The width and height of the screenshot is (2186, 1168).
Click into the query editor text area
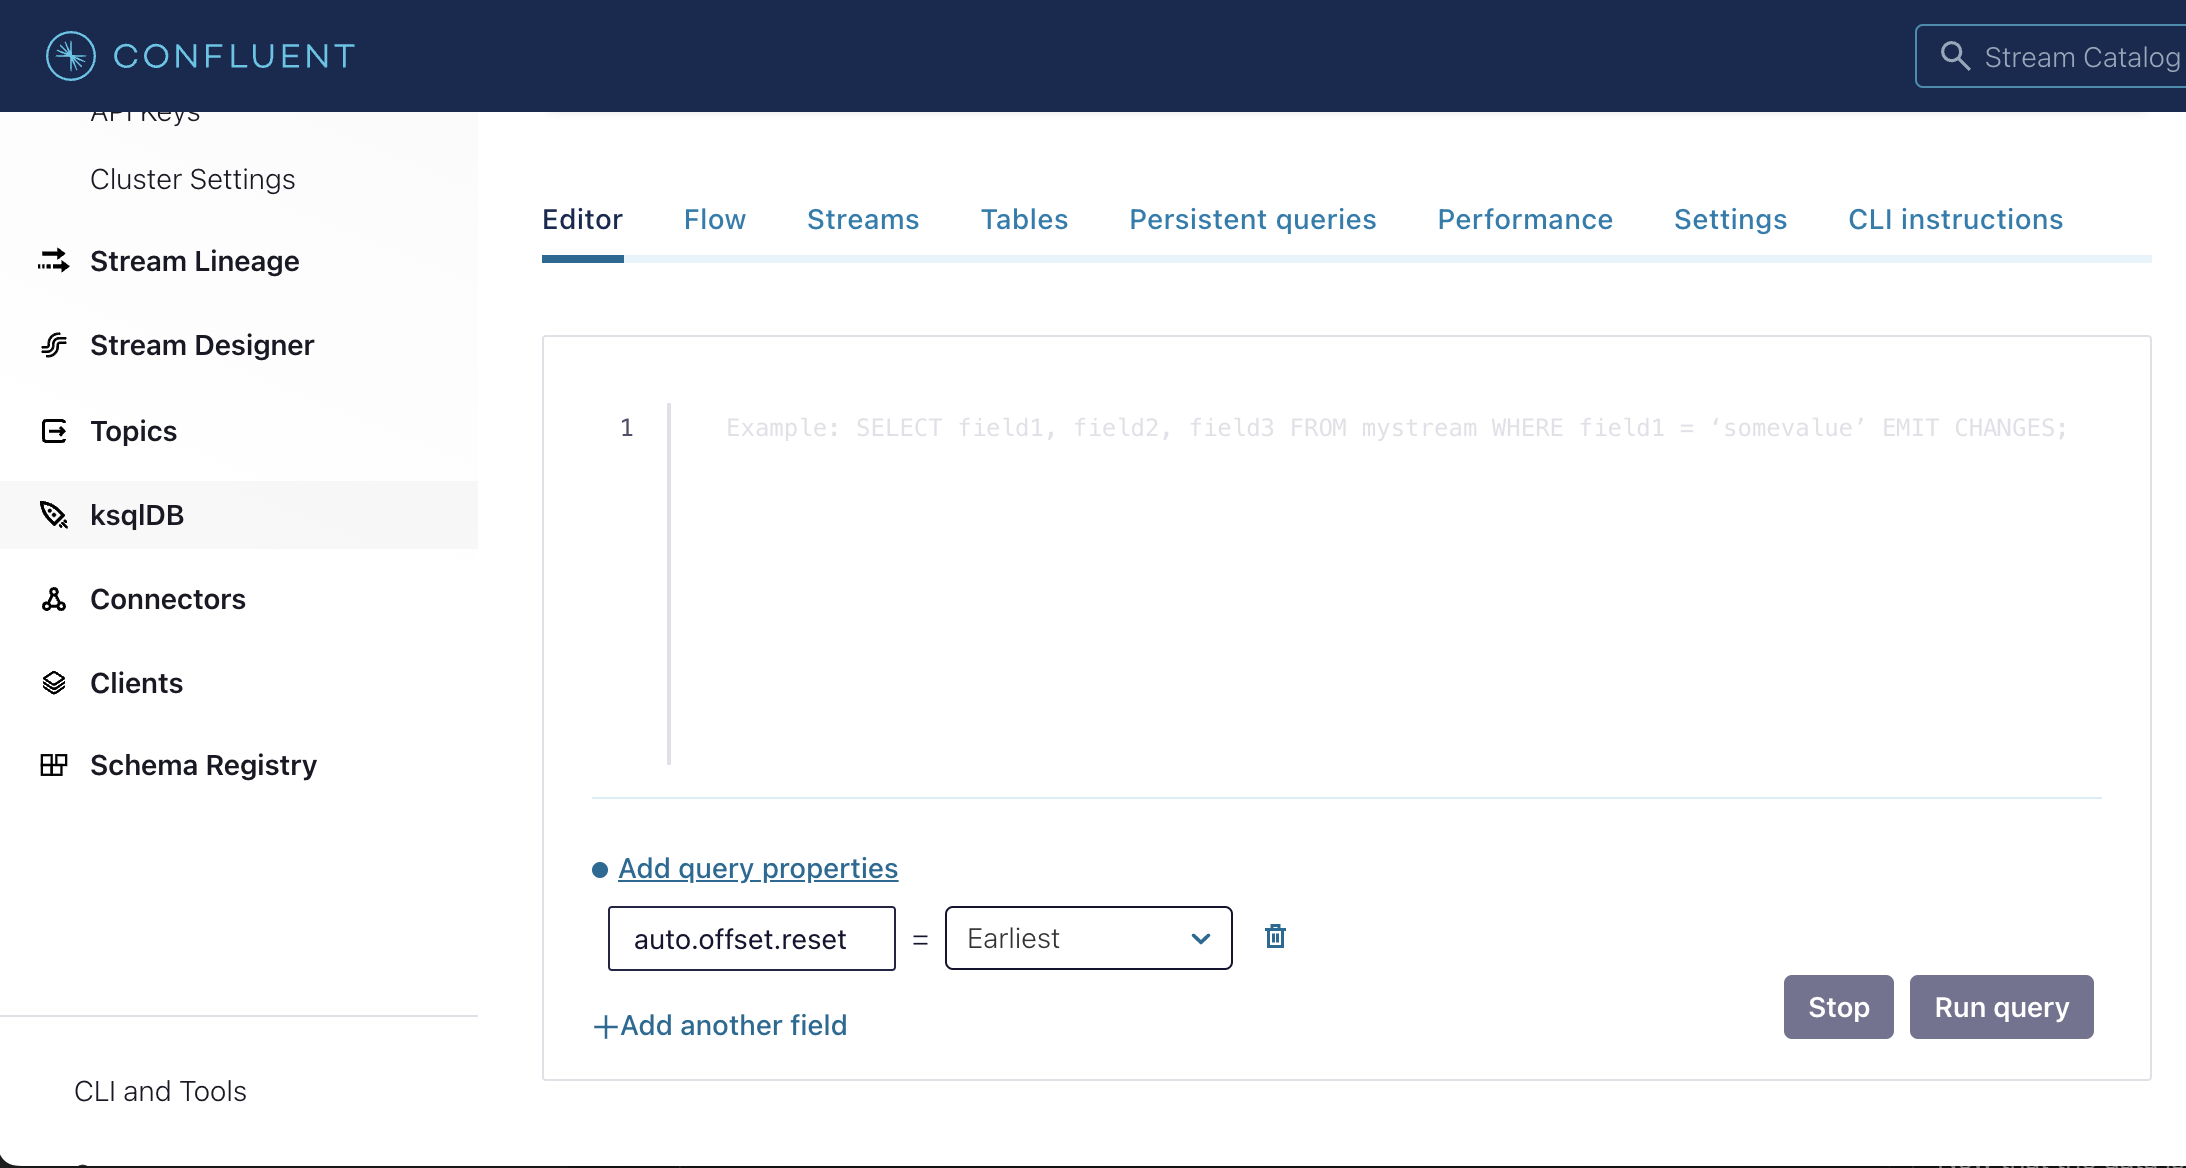(x=1385, y=583)
